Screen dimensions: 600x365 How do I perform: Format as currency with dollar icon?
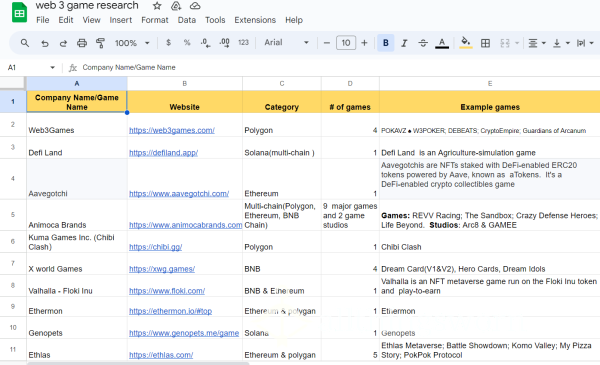168,43
